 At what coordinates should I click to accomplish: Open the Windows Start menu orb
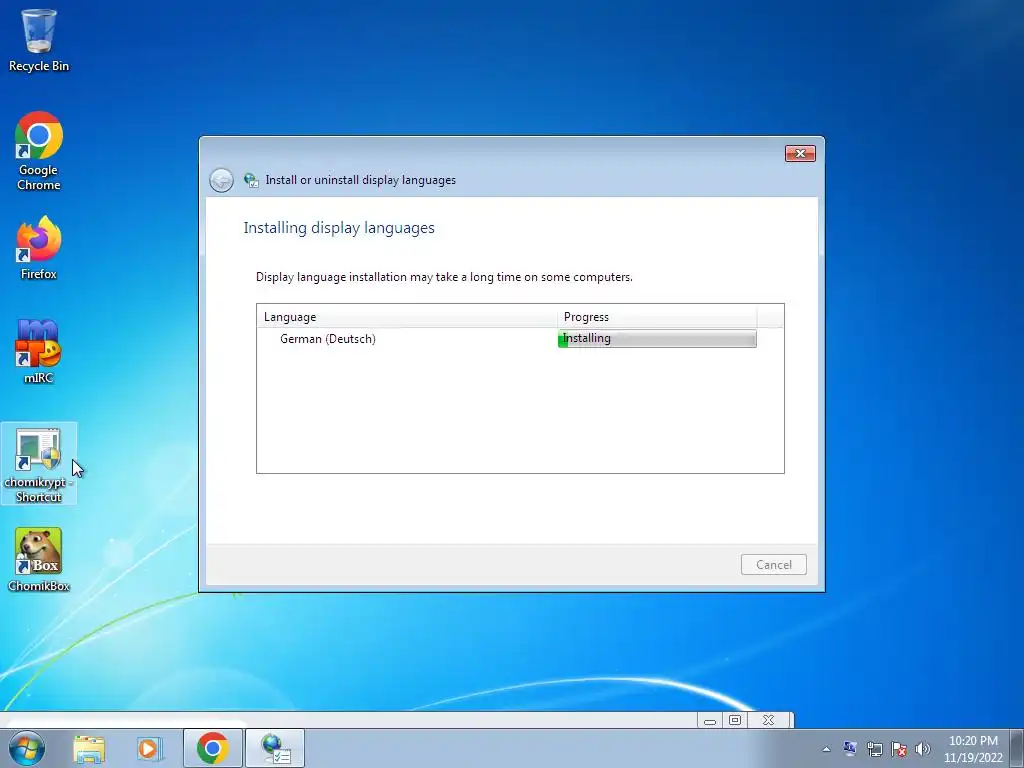27,748
